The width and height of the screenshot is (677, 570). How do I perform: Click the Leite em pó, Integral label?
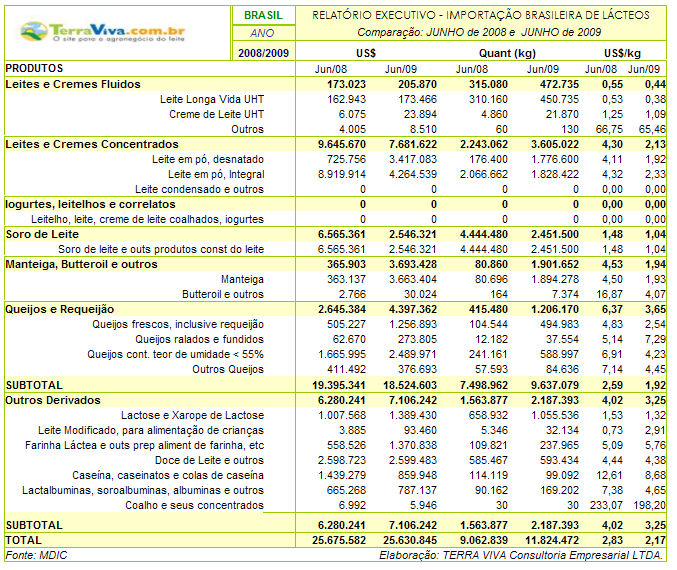[216, 174]
